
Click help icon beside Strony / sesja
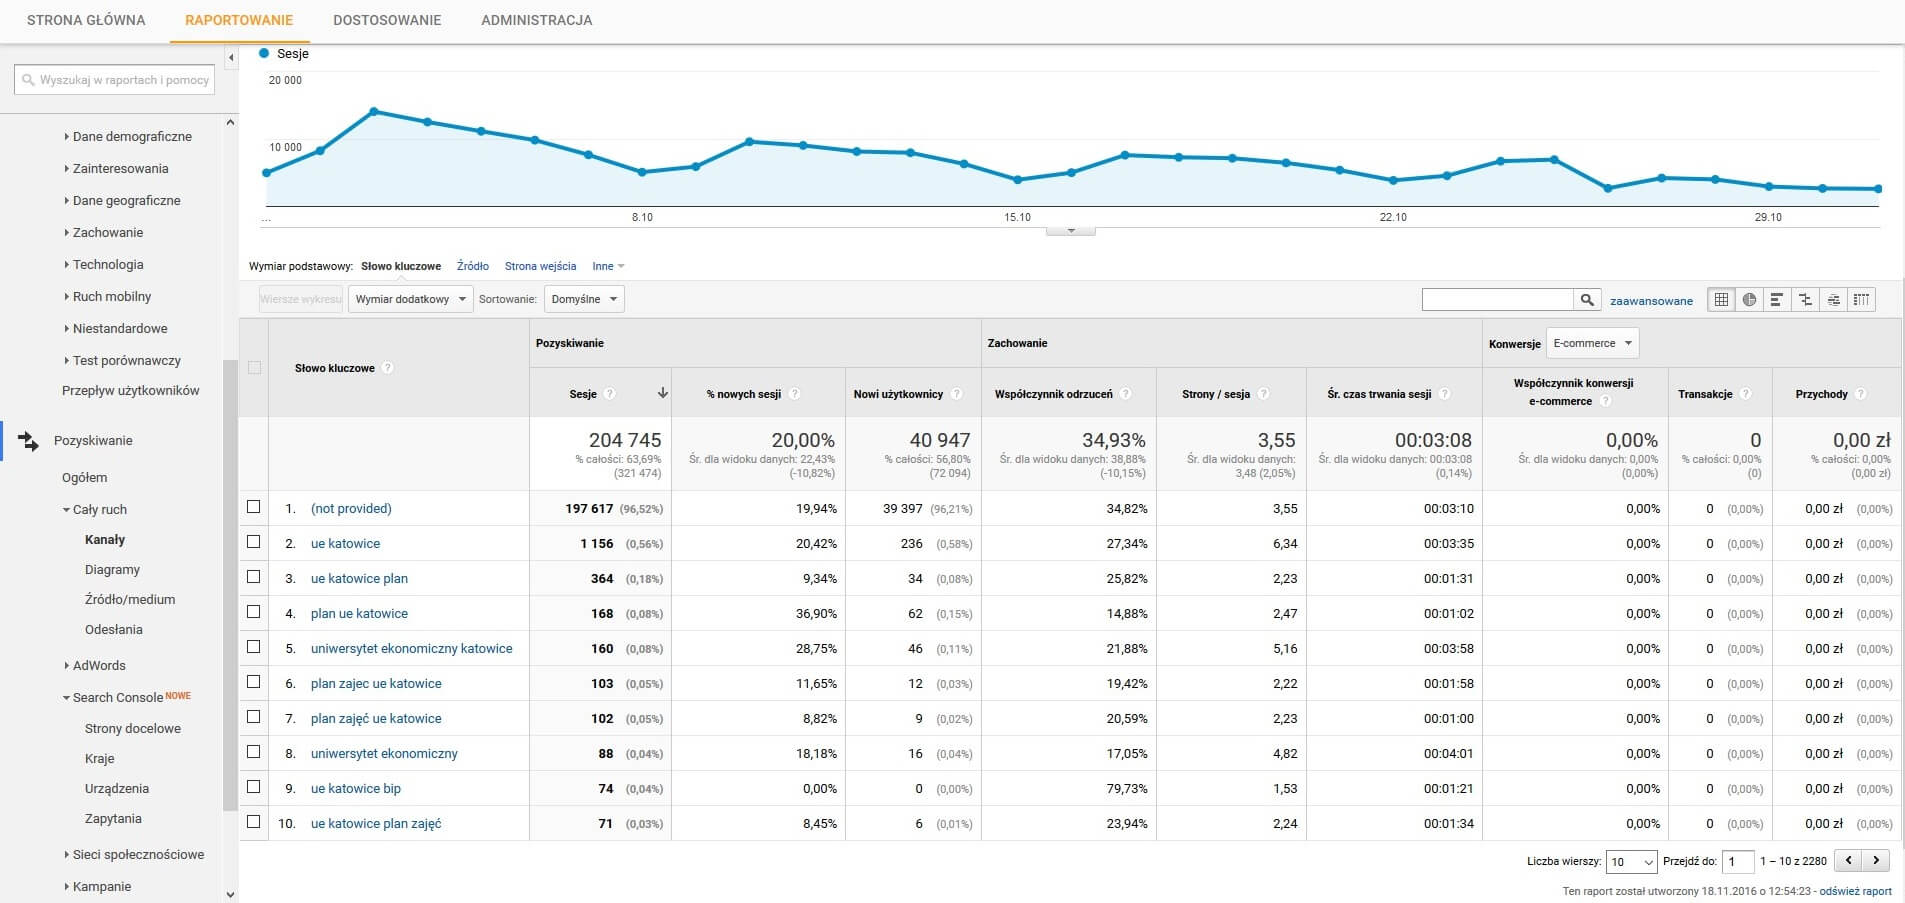[x=1264, y=394]
